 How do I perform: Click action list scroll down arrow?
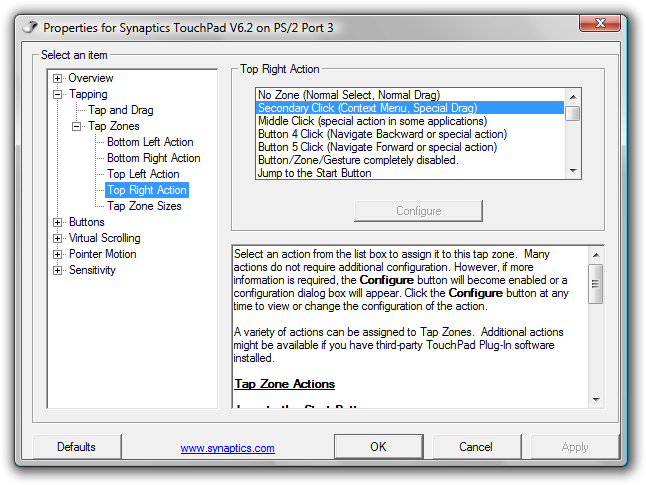click(x=573, y=171)
